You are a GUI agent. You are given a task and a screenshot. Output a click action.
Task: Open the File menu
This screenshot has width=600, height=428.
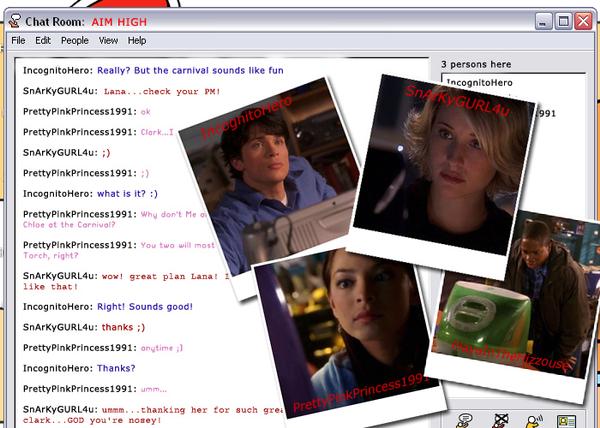(x=18, y=41)
